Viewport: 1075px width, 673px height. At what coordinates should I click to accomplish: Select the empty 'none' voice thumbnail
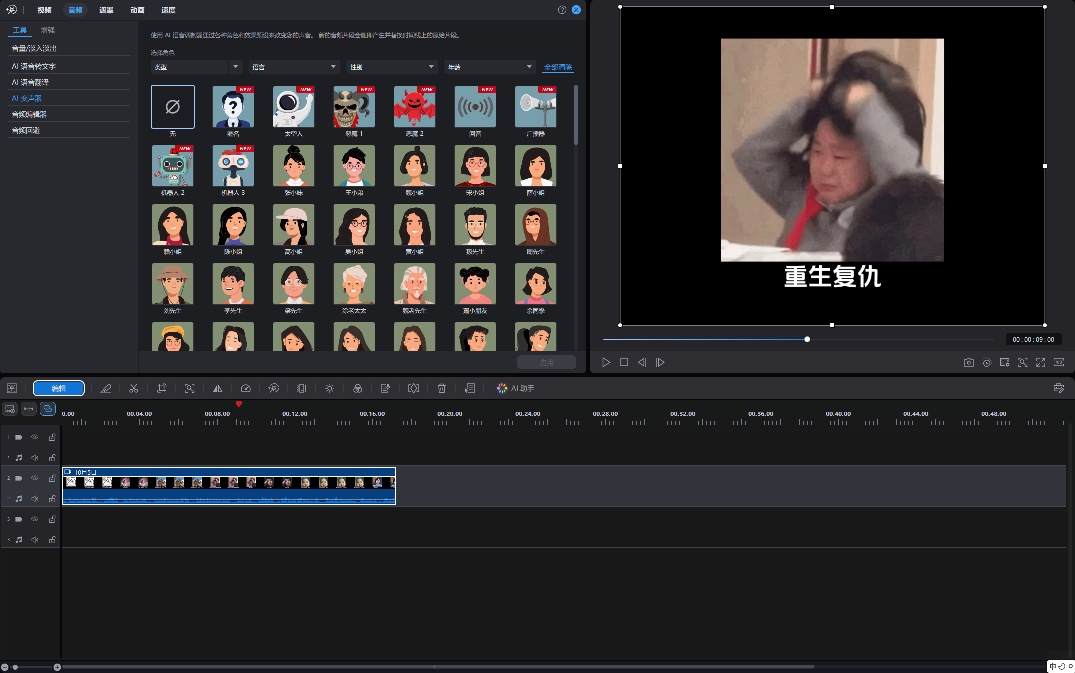pos(173,107)
